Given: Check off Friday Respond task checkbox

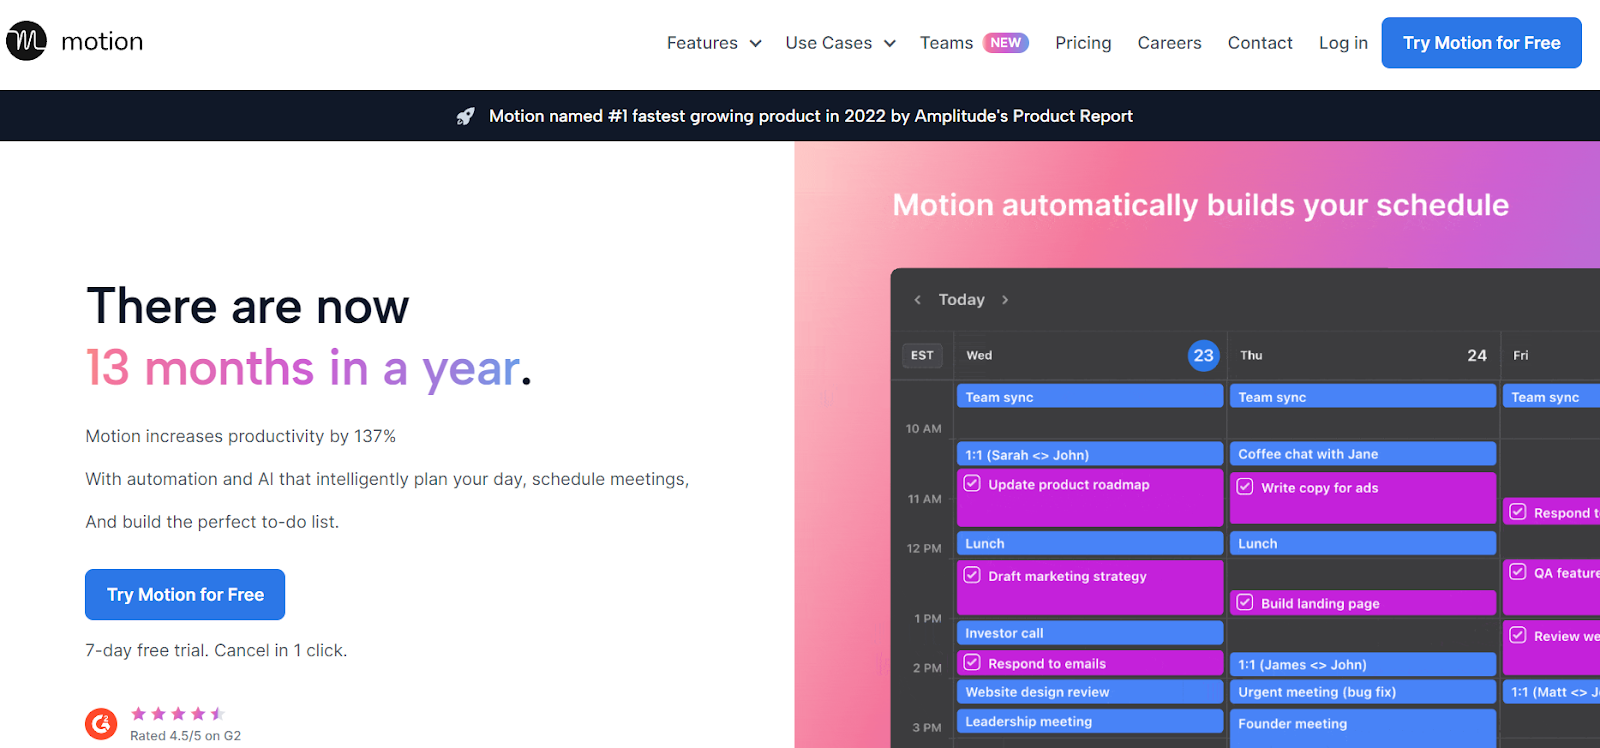Looking at the screenshot, I should pyautogui.click(x=1518, y=512).
